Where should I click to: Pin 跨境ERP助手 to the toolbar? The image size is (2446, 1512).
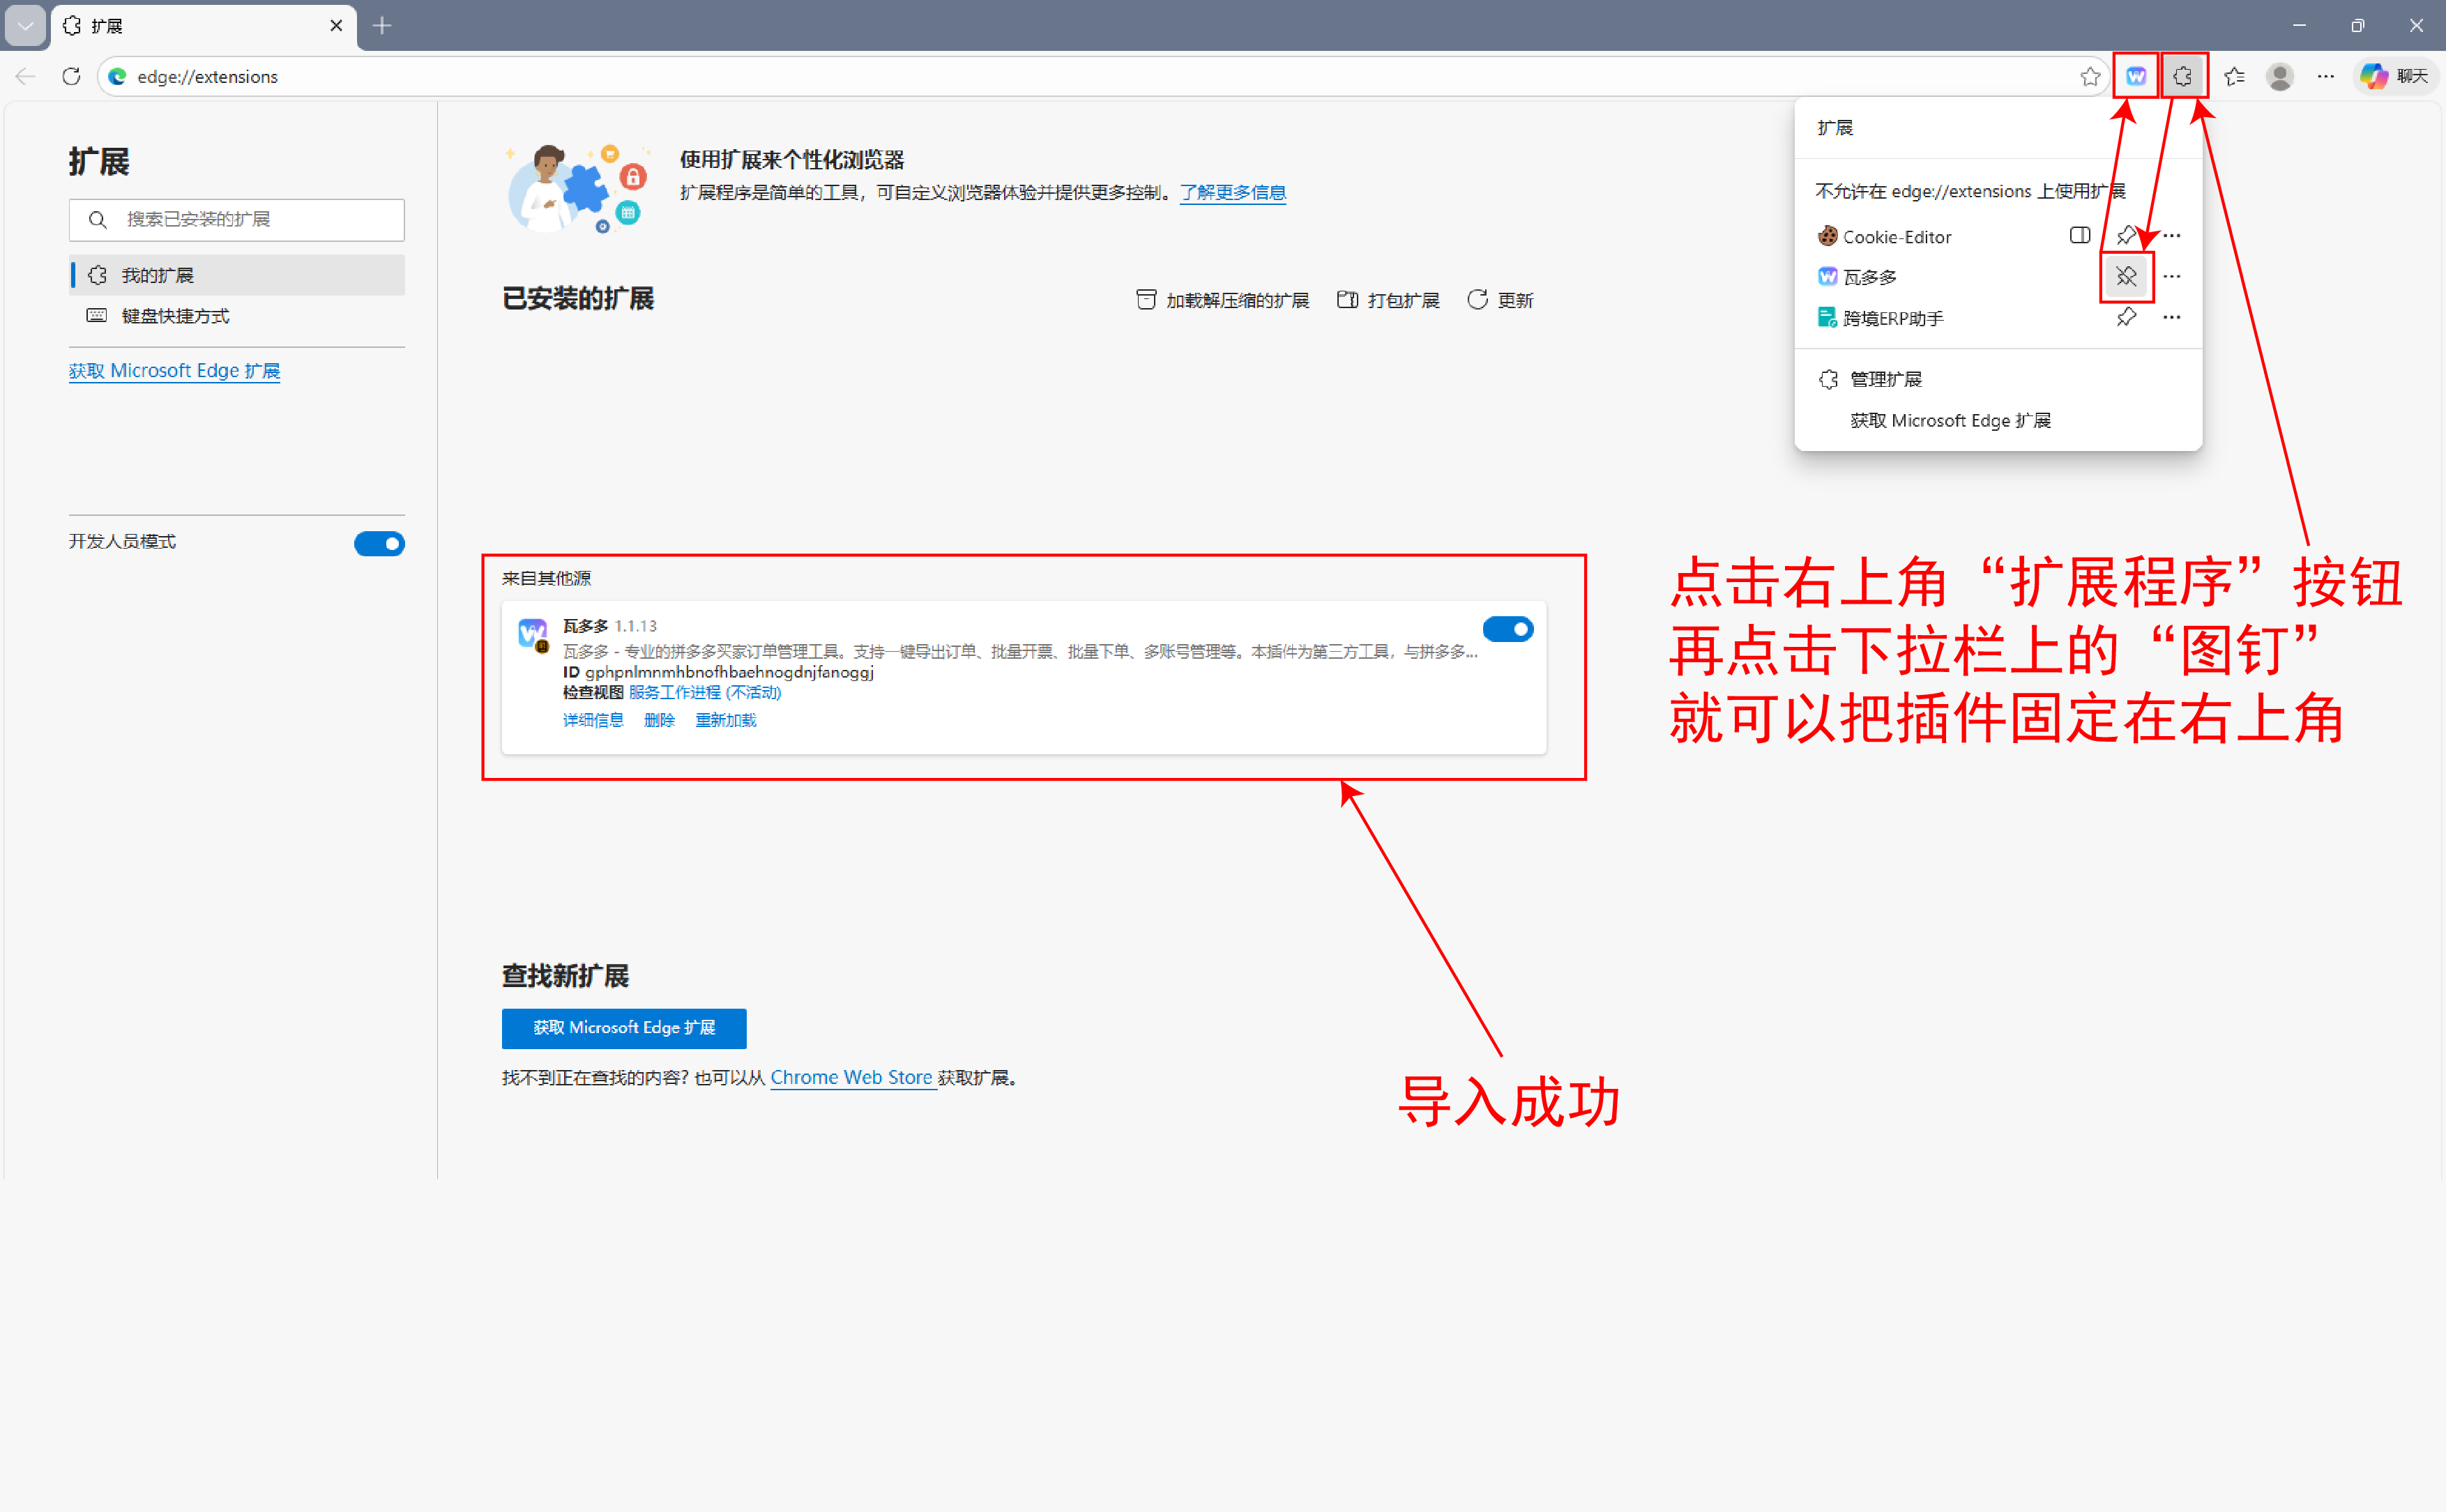(x=2127, y=317)
